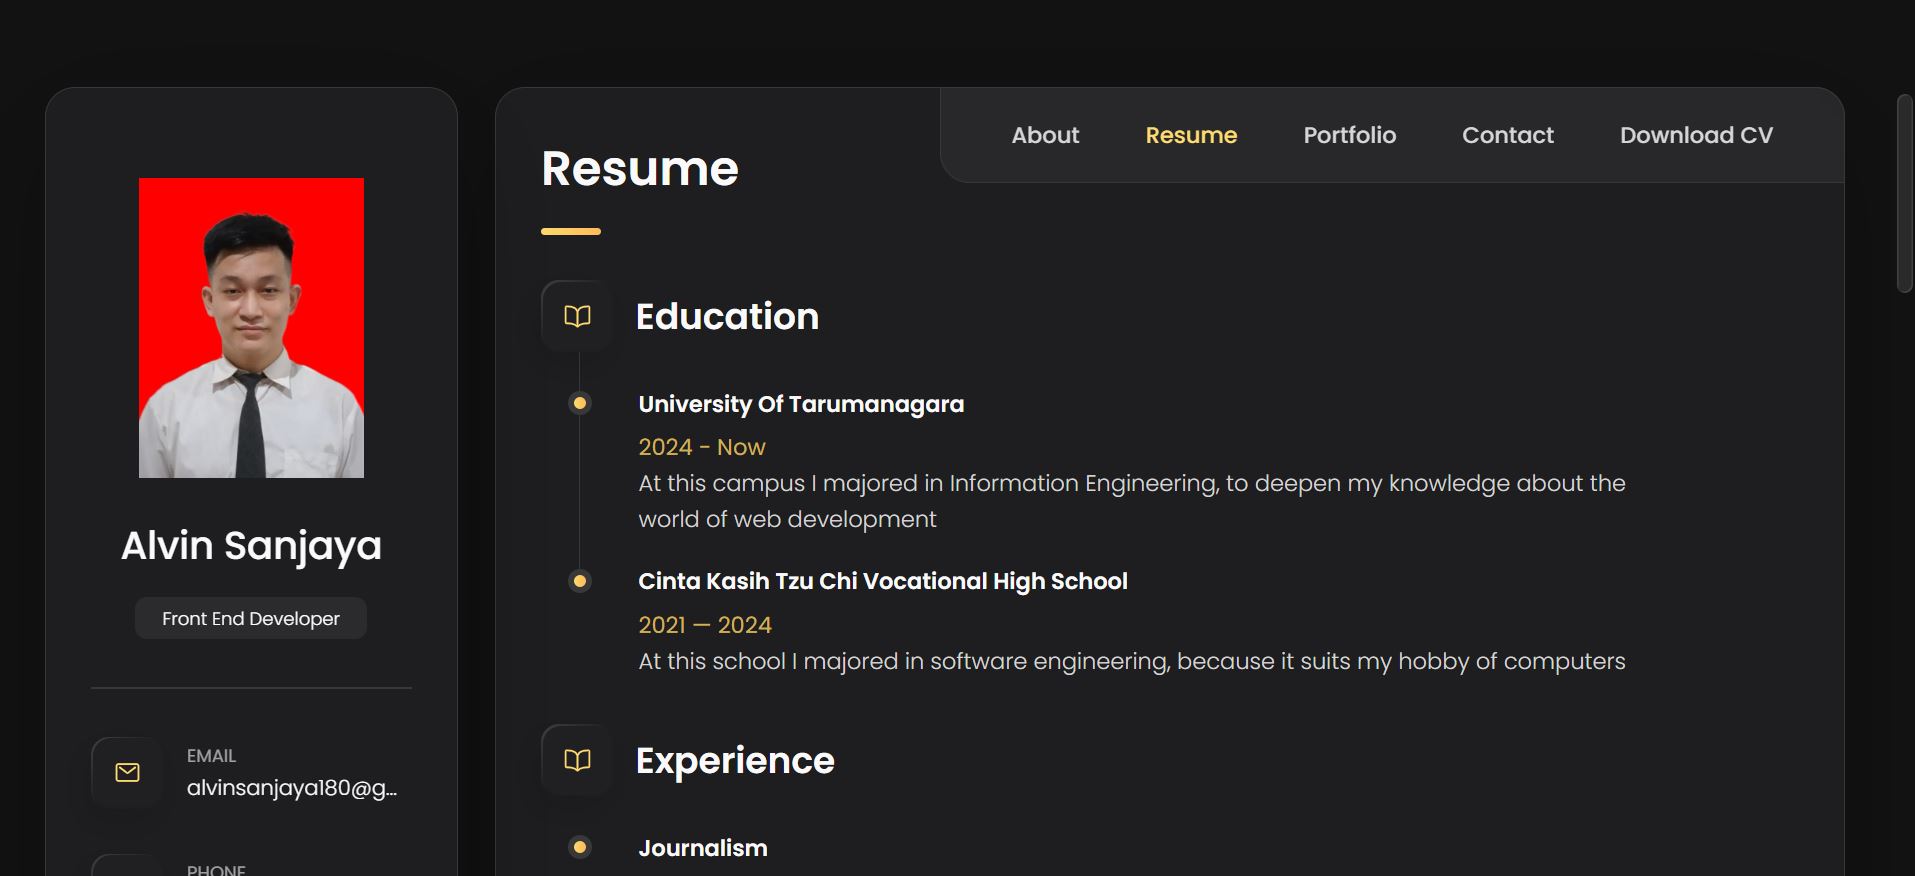Switch to the Portfolio tab

(1349, 135)
